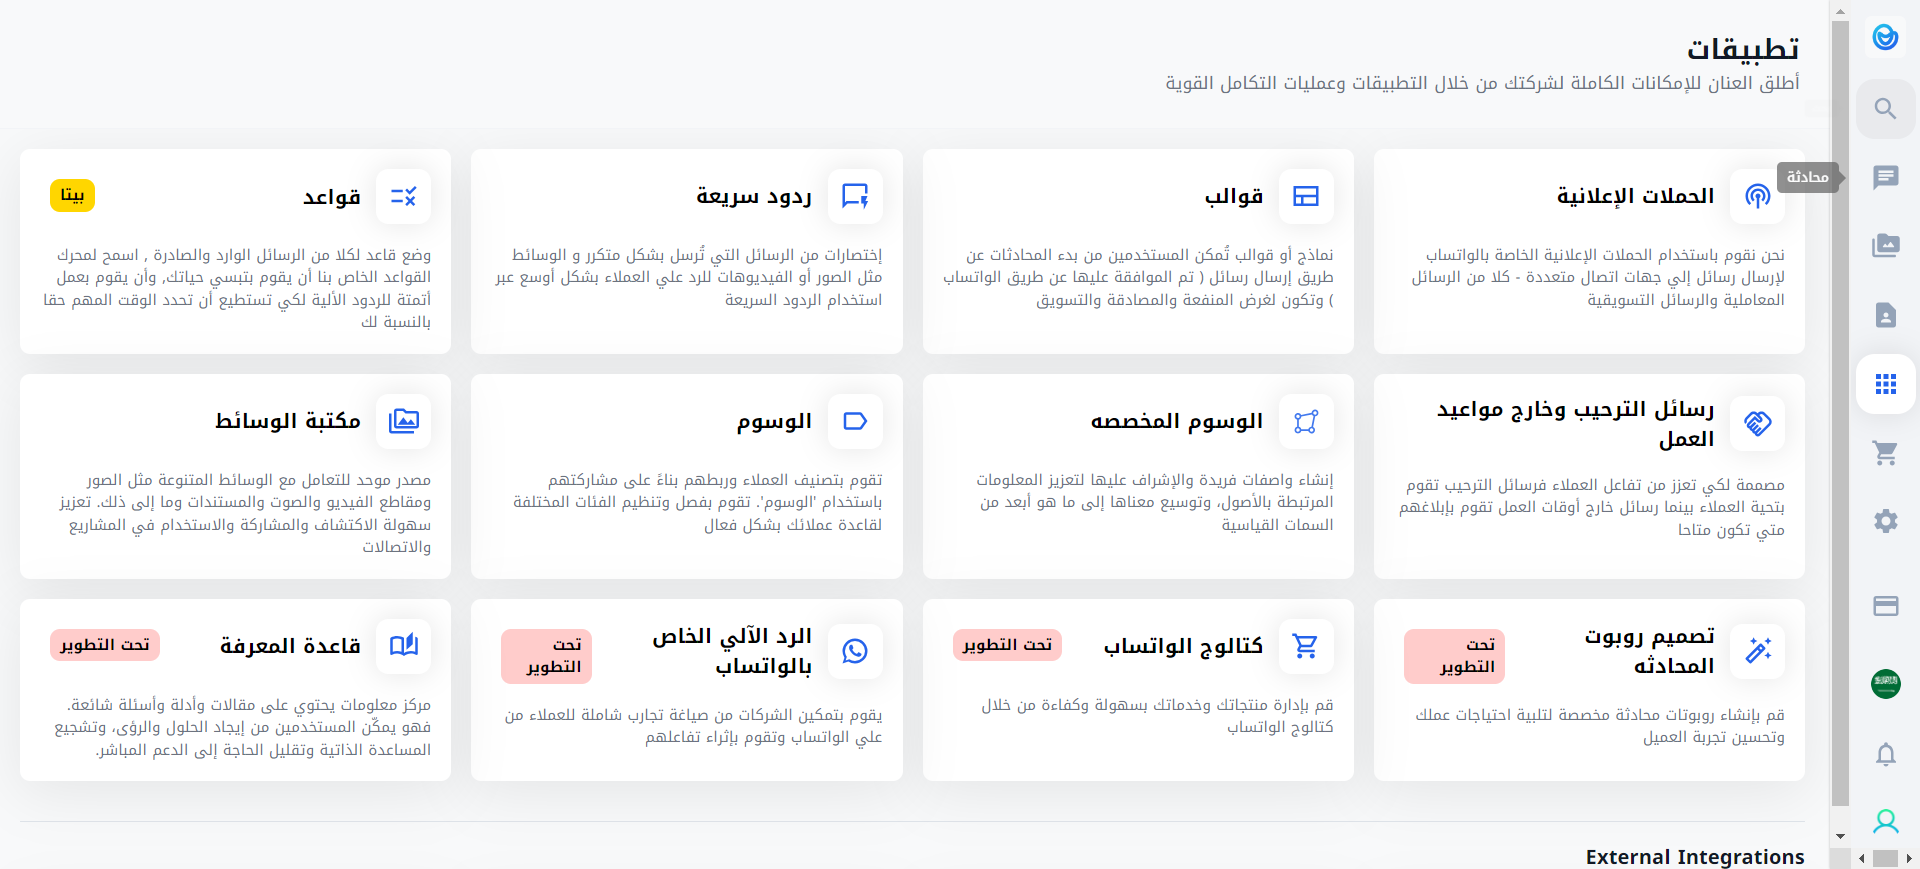This screenshot has width=1920, height=869.
Task: Open the الحملات الإعلانية campaigns card
Action: click(x=1588, y=251)
